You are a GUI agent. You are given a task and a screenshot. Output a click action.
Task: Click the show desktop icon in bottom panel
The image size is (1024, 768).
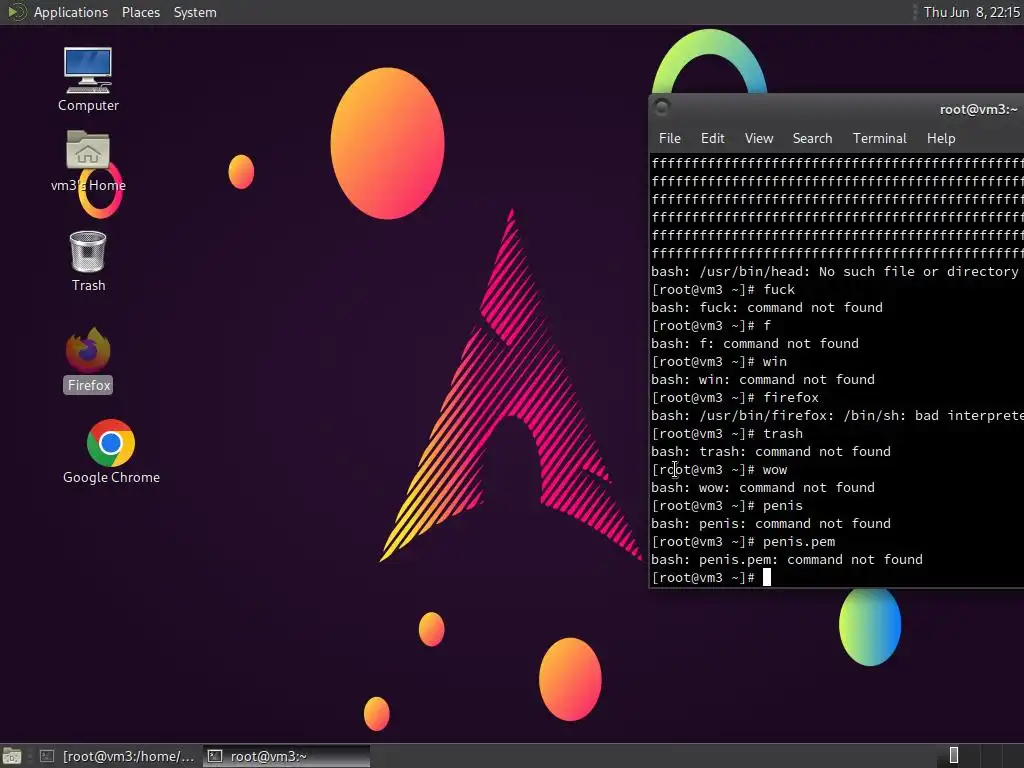point(12,756)
